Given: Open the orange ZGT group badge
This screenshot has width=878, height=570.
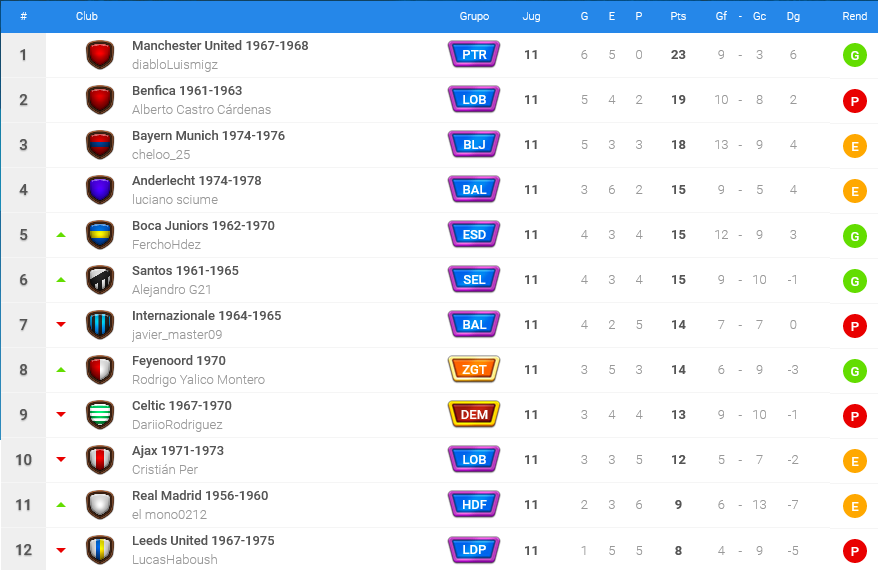Looking at the screenshot, I should [474, 370].
